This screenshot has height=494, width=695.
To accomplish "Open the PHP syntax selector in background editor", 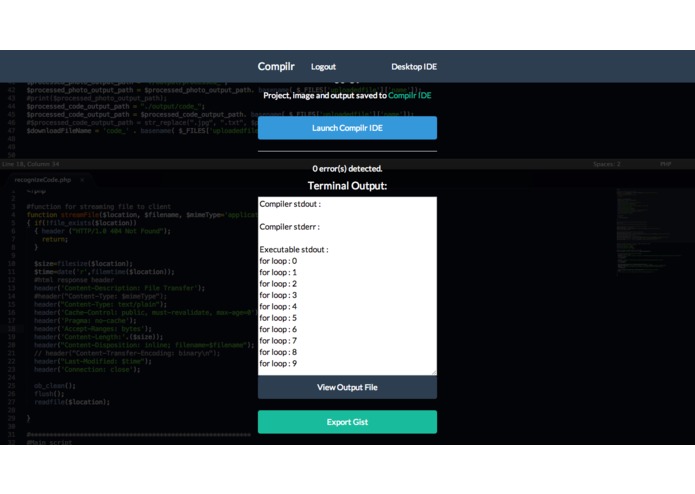I will click(x=665, y=164).
